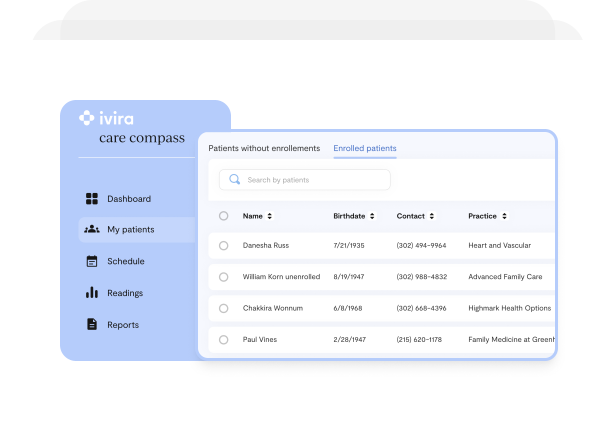615x421 pixels.
Task: Click the Dashboard grid icon
Action: click(x=92, y=199)
